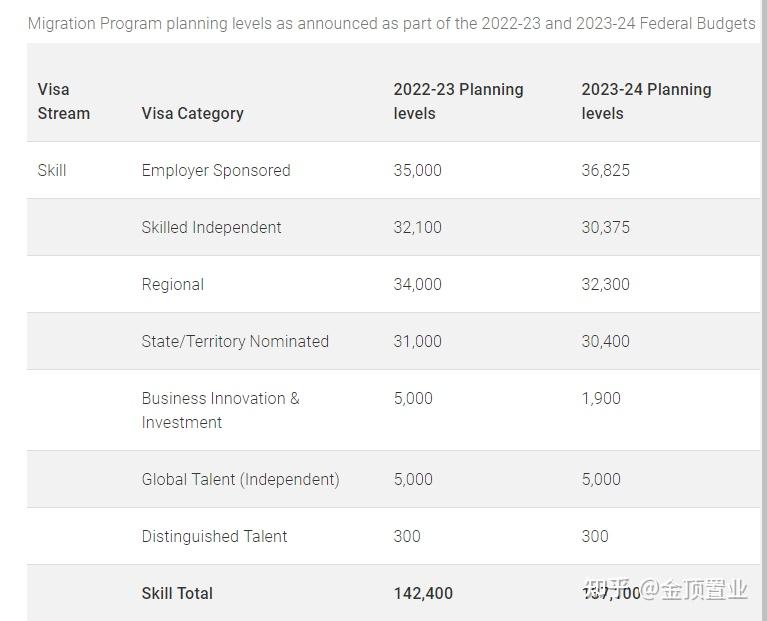Select the 32,100 Skilled Independent value

(417, 227)
